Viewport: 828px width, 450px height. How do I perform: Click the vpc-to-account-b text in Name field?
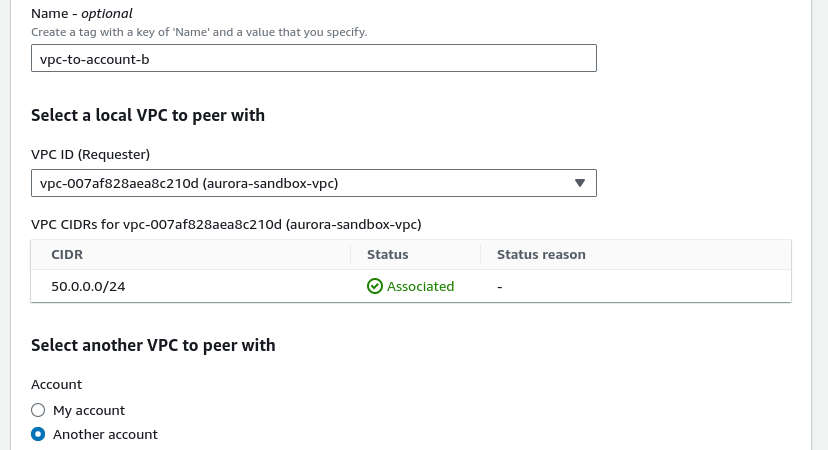[x=95, y=59]
